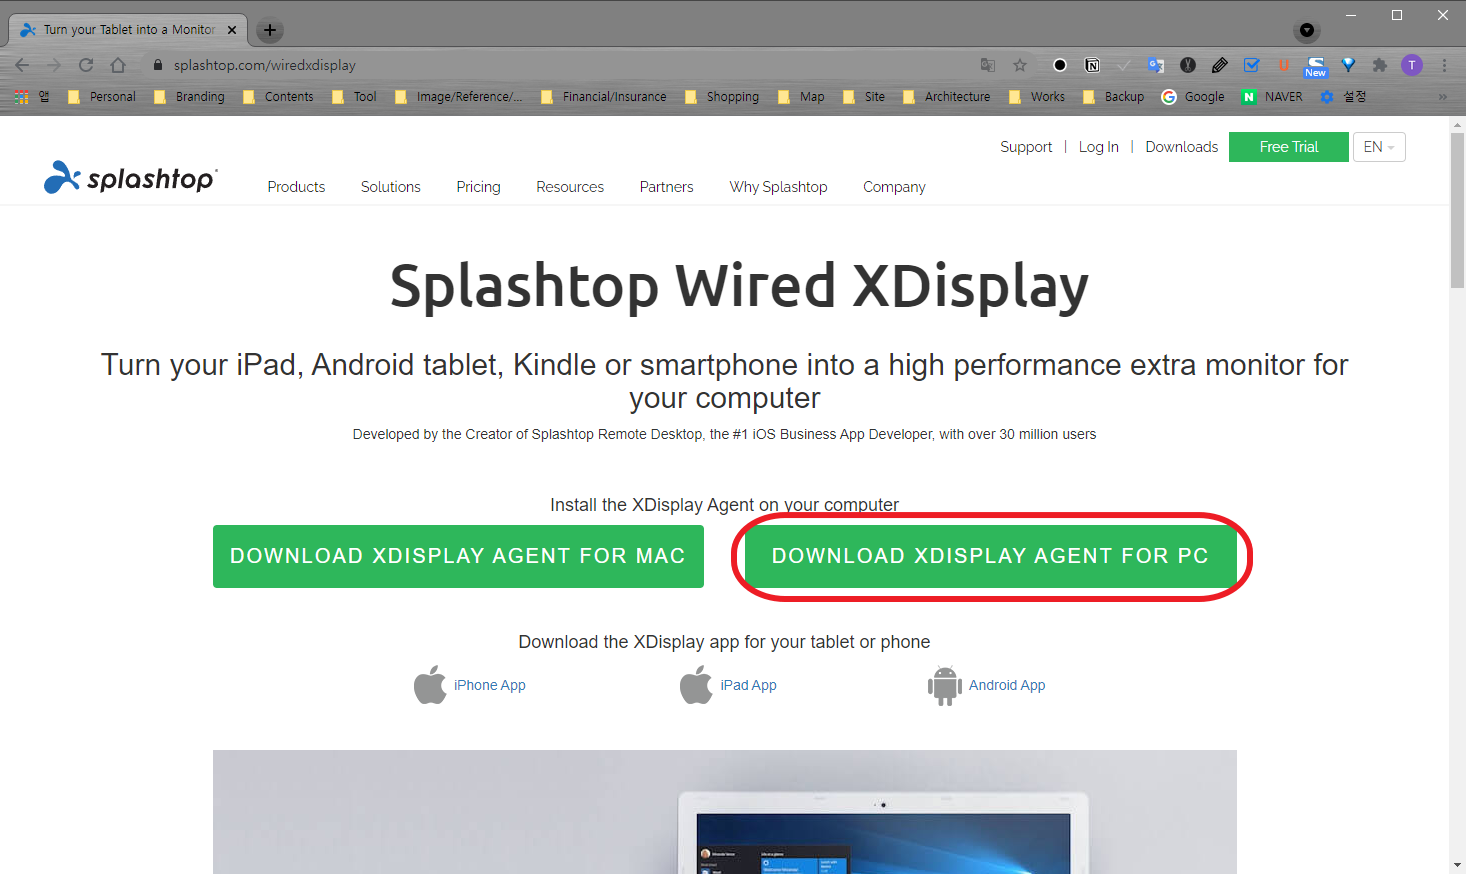Viewport: 1466px width, 874px height.
Task: Click the translate page icon in address bar
Action: point(988,65)
